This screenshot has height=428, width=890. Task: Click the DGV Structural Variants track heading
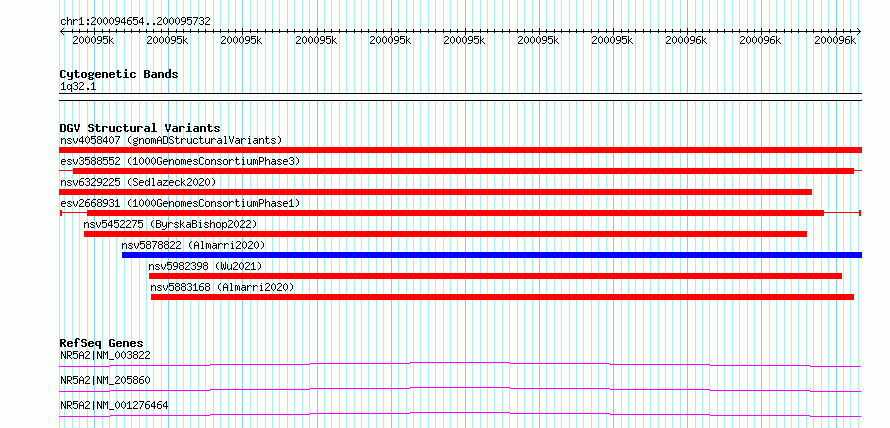pos(140,128)
